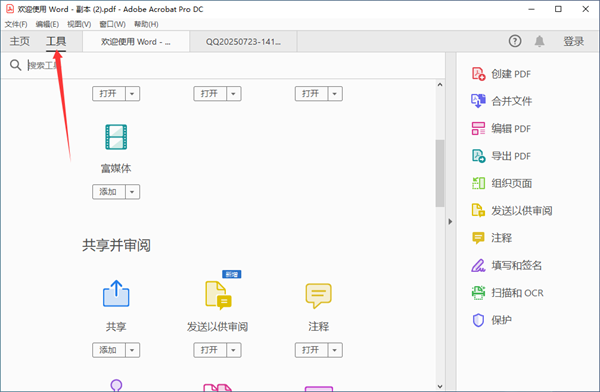600x392 pixels.
Task: Select the 共享 upload icon
Action: (116, 294)
